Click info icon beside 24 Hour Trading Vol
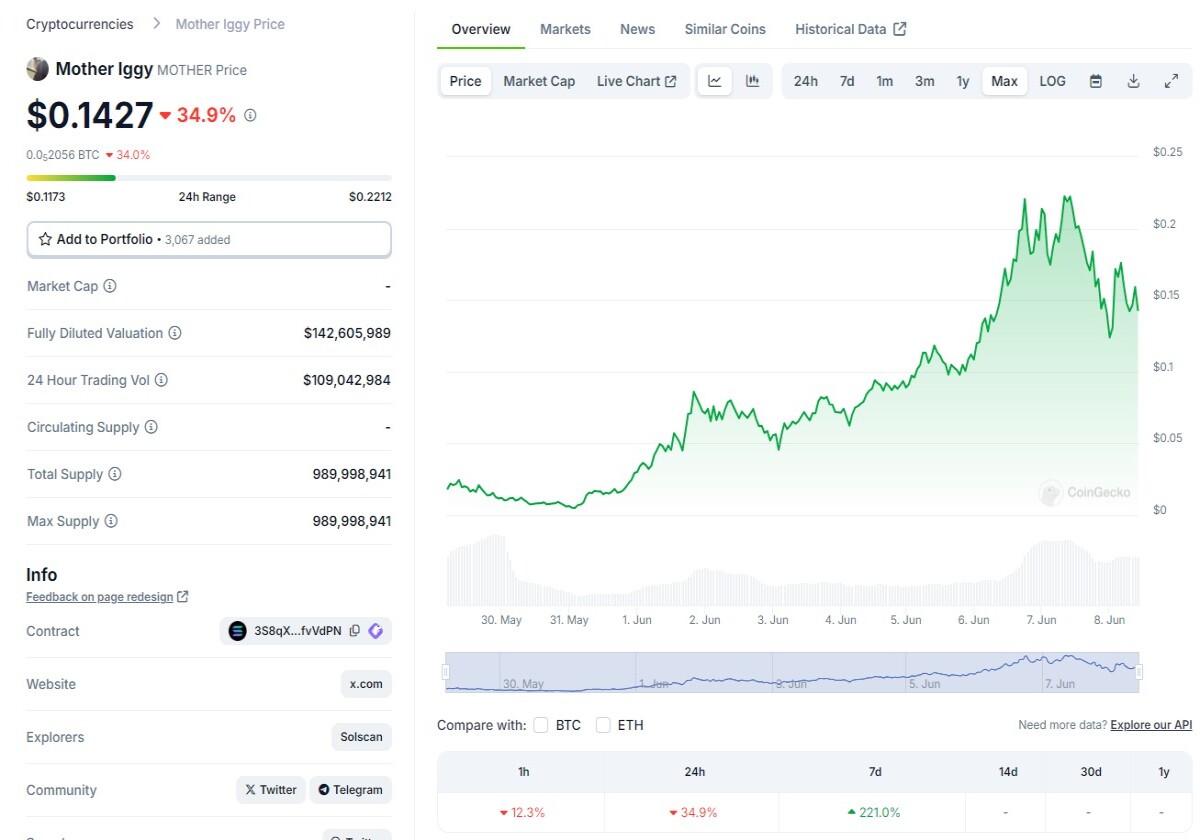 tap(161, 380)
